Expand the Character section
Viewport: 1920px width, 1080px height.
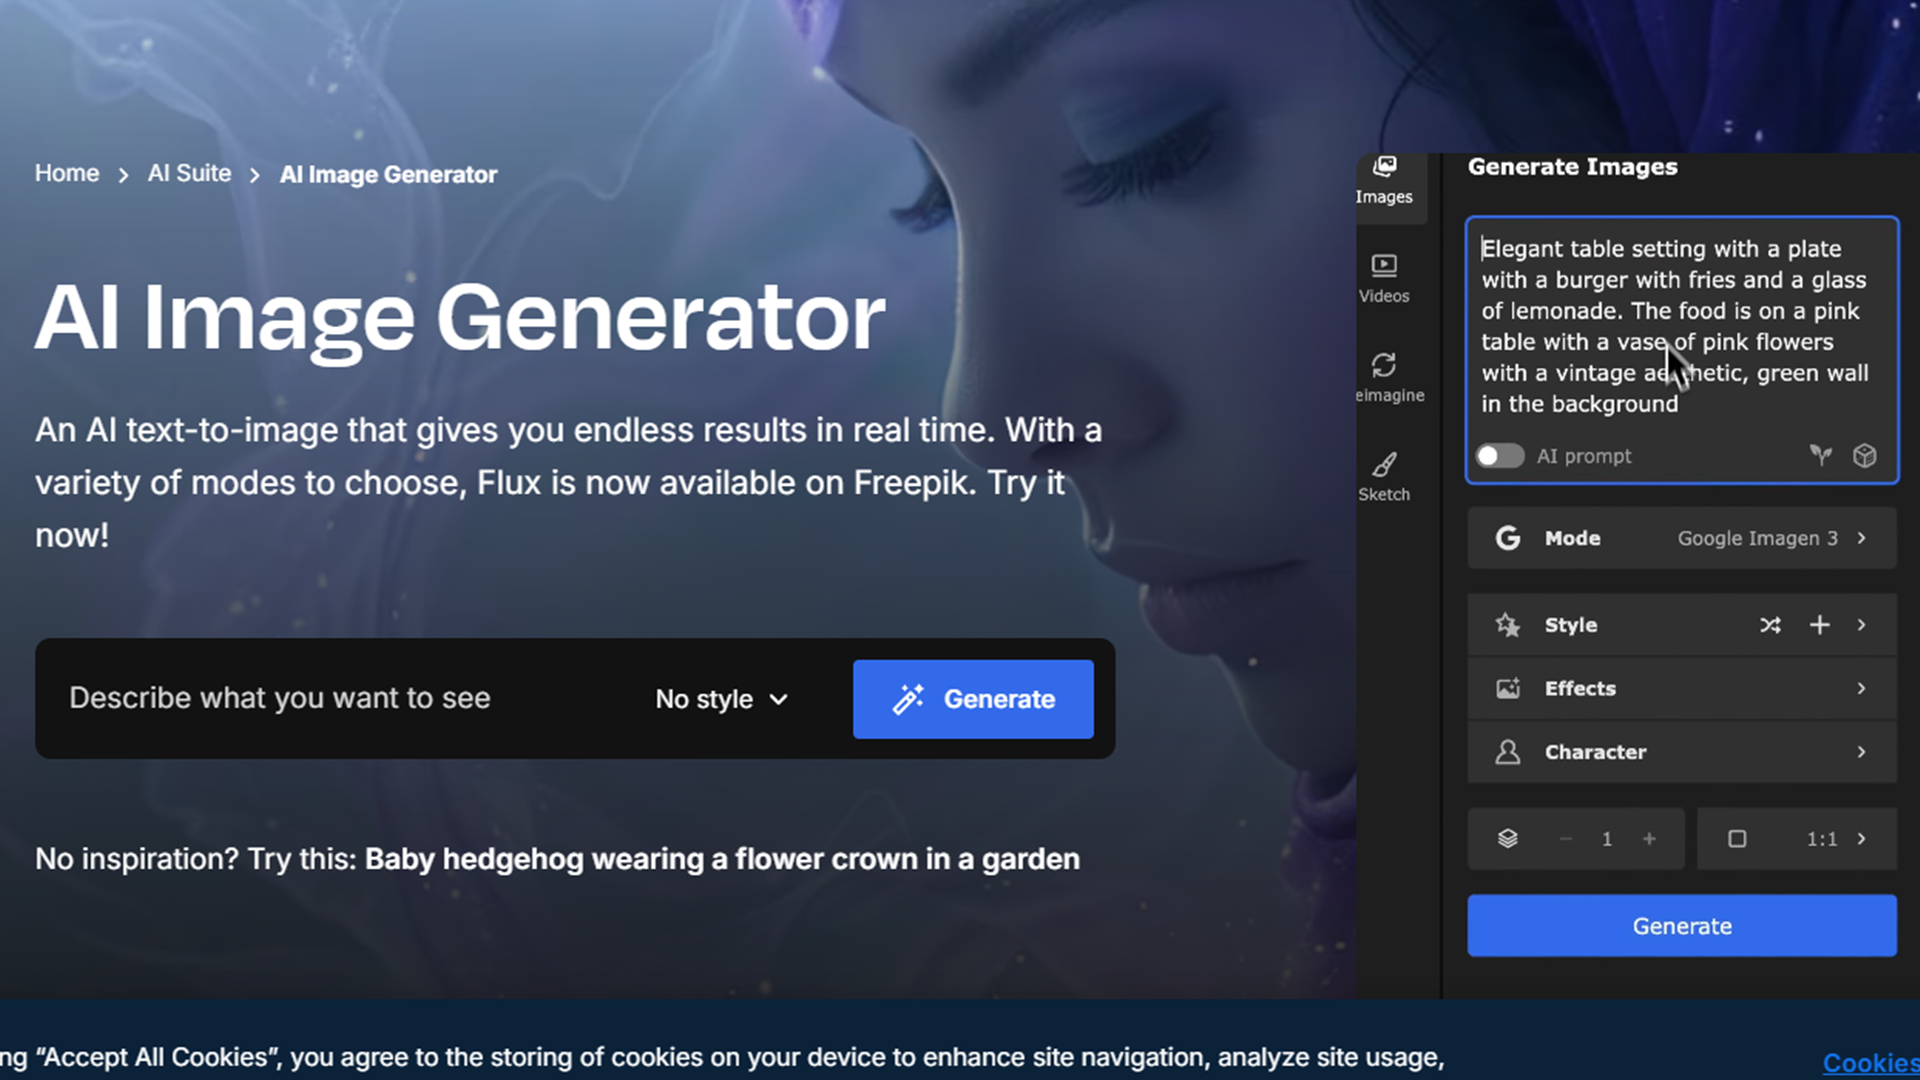(1682, 752)
